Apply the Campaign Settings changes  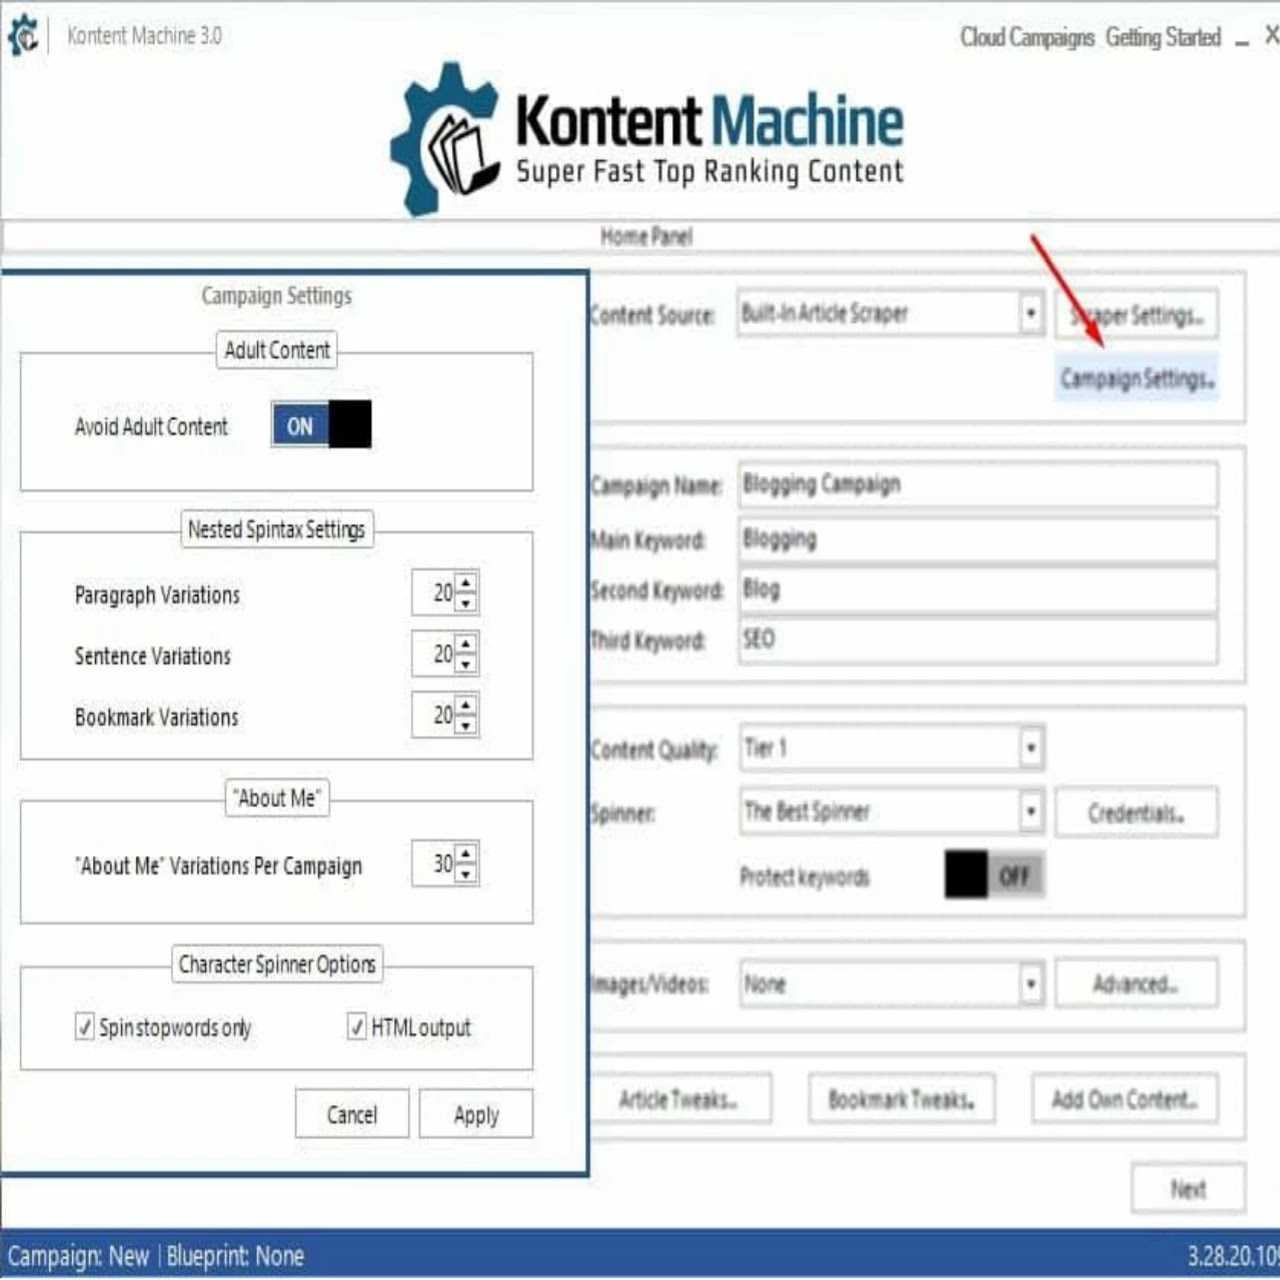point(476,1114)
